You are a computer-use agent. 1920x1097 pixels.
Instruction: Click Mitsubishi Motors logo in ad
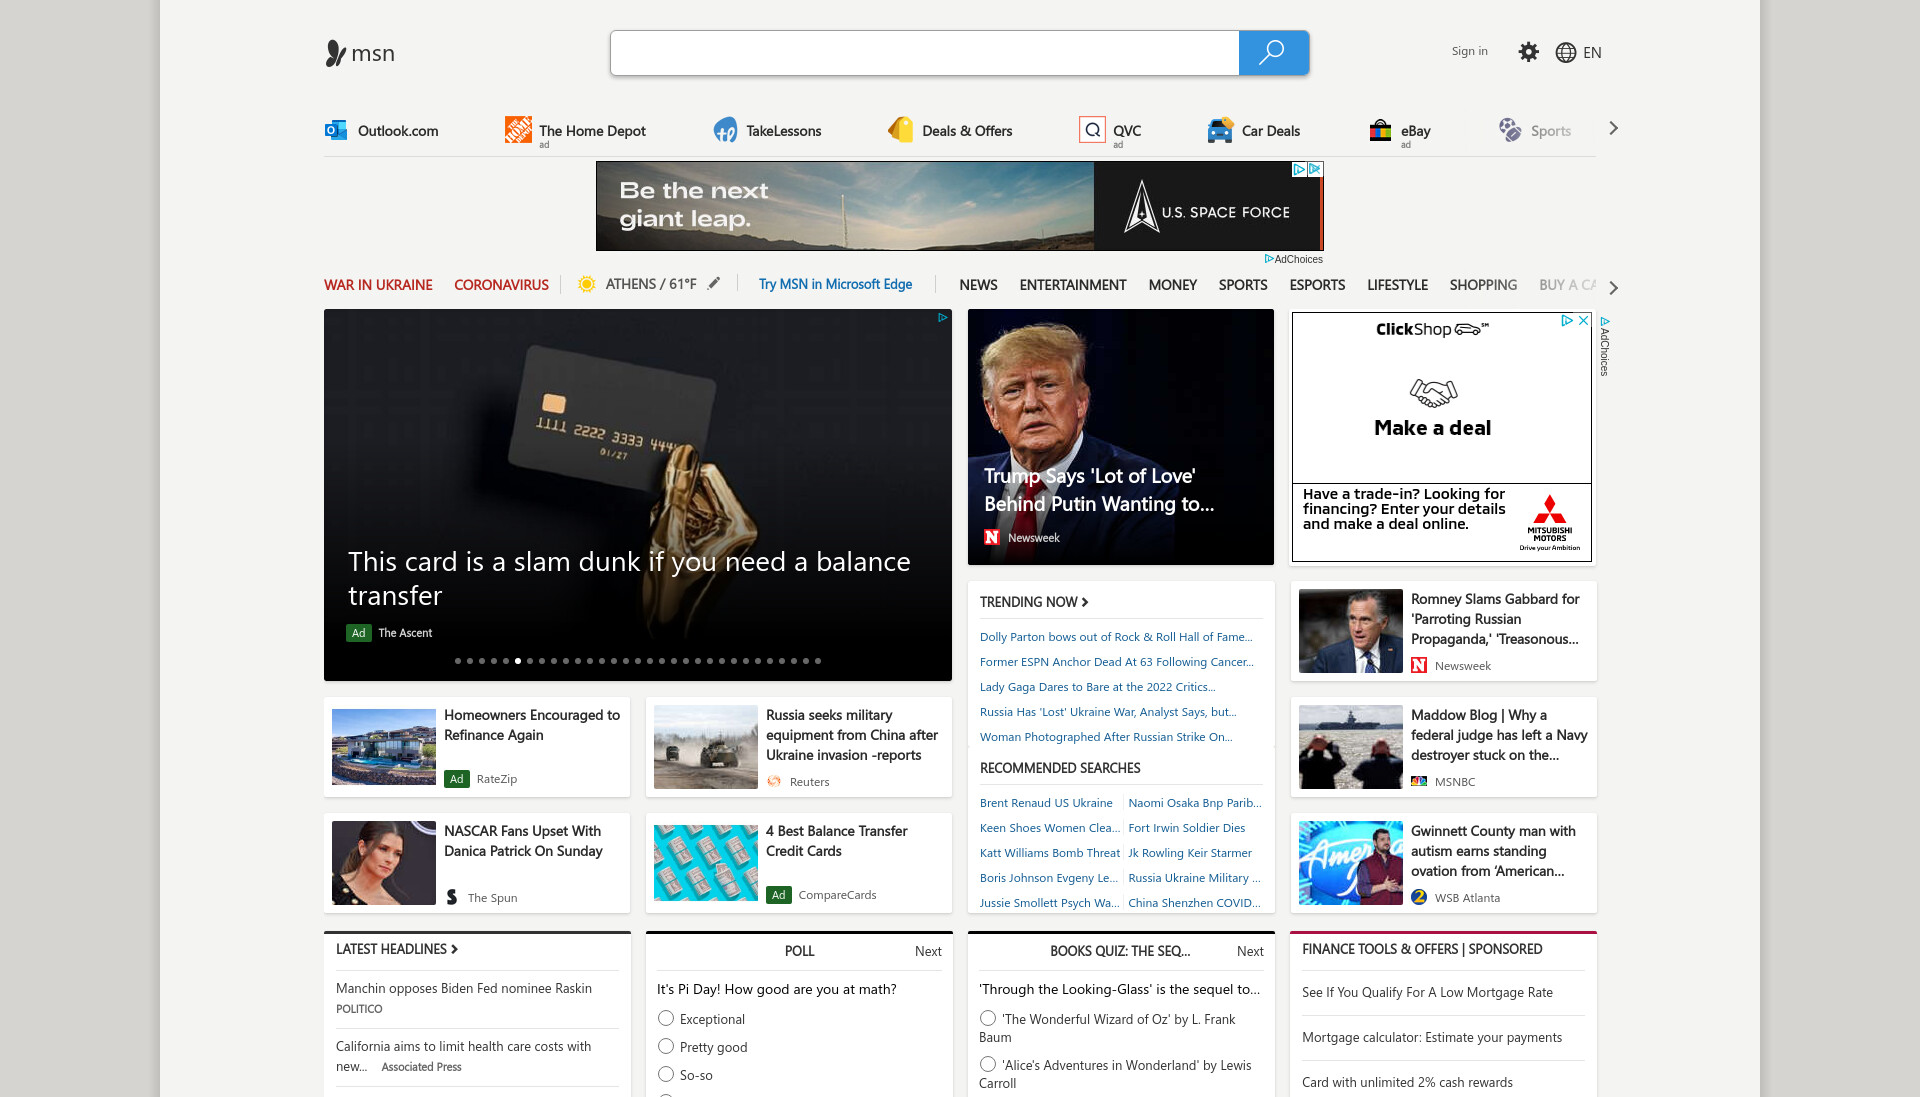click(x=1550, y=522)
